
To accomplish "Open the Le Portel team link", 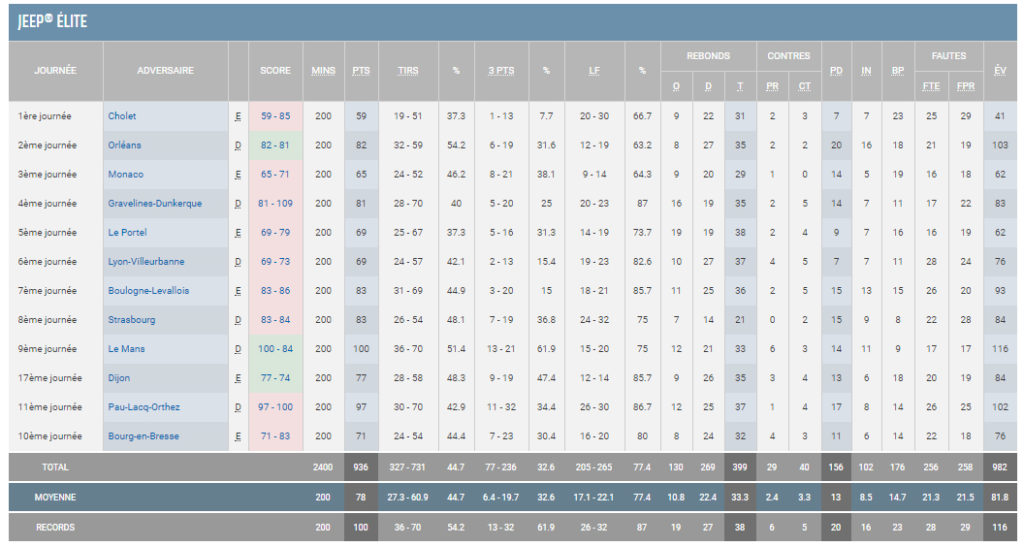I will [127, 232].
